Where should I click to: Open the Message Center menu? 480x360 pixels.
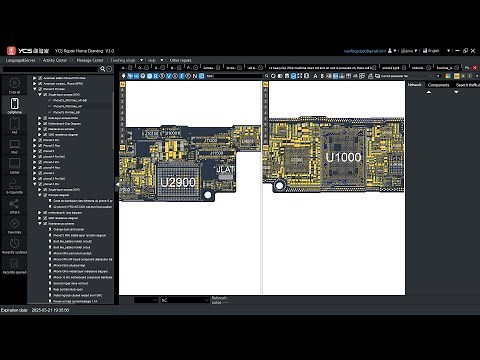pos(90,60)
